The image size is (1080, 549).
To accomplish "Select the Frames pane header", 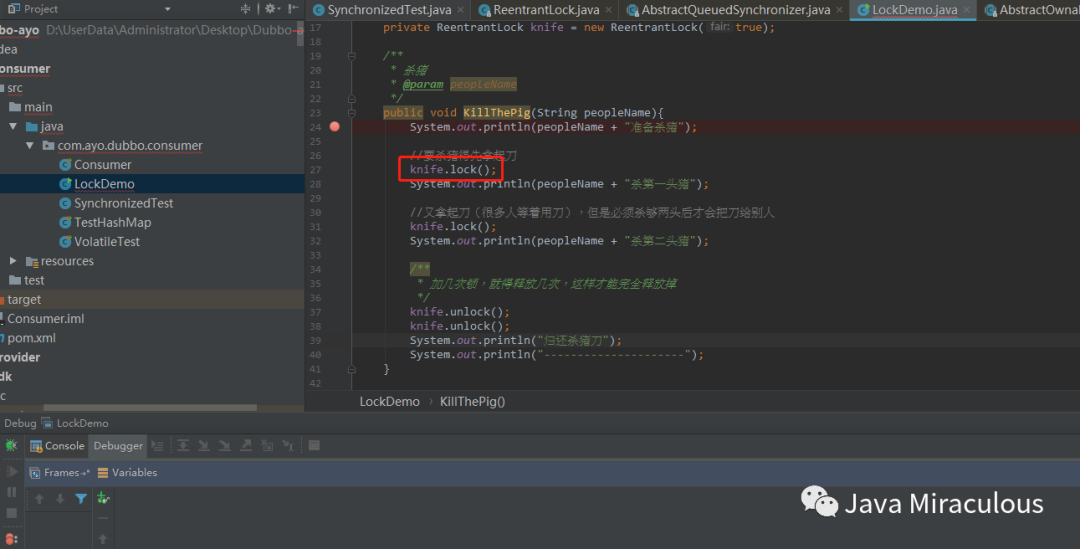I will point(59,473).
